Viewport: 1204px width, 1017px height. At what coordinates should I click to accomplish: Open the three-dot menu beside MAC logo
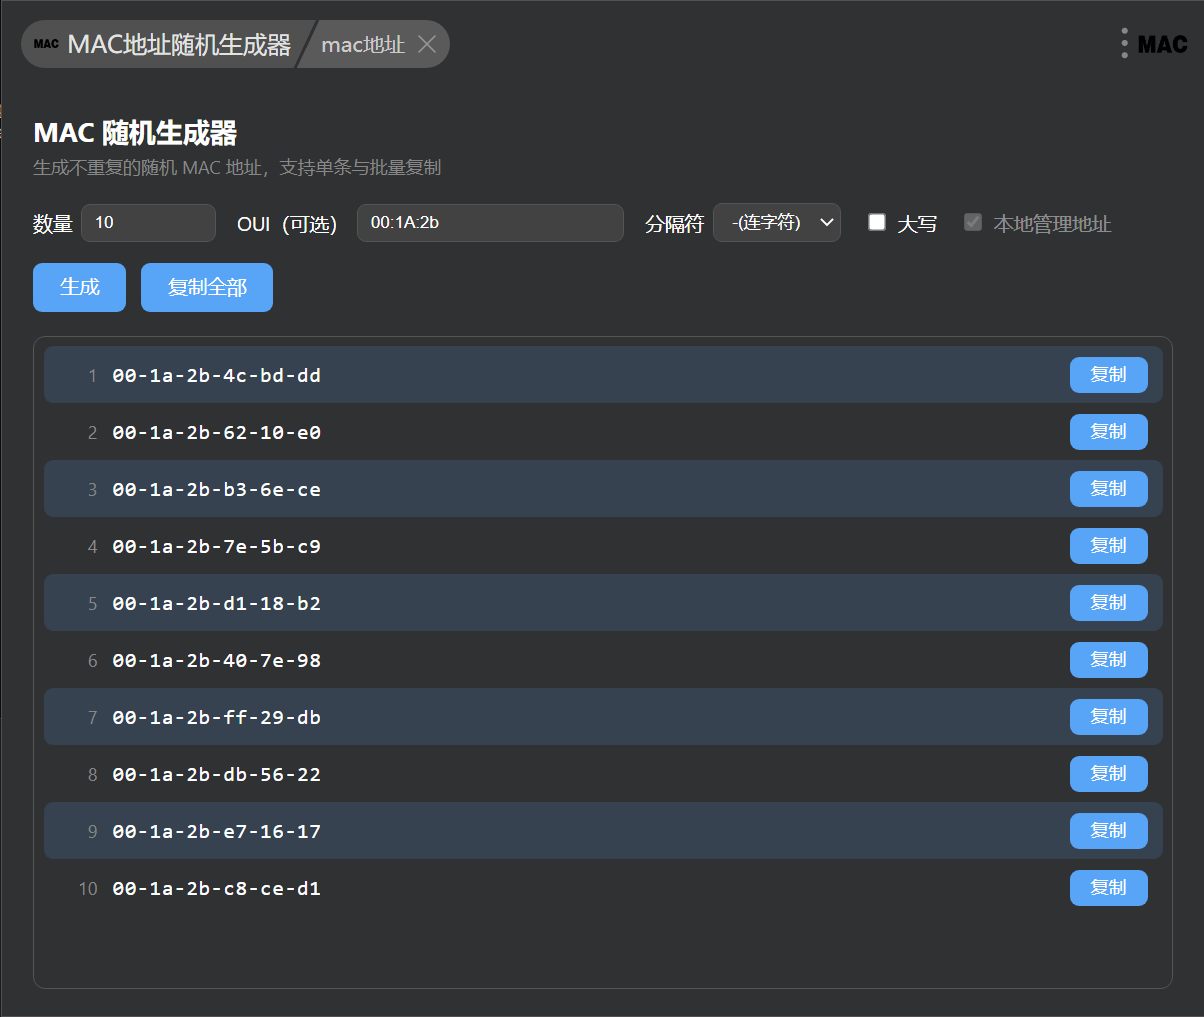(x=1125, y=43)
